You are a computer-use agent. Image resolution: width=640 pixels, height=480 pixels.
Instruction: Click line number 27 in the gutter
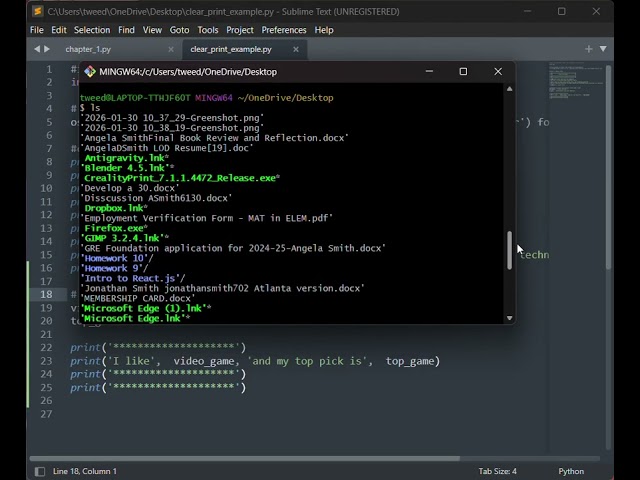(x=46, y=414)
